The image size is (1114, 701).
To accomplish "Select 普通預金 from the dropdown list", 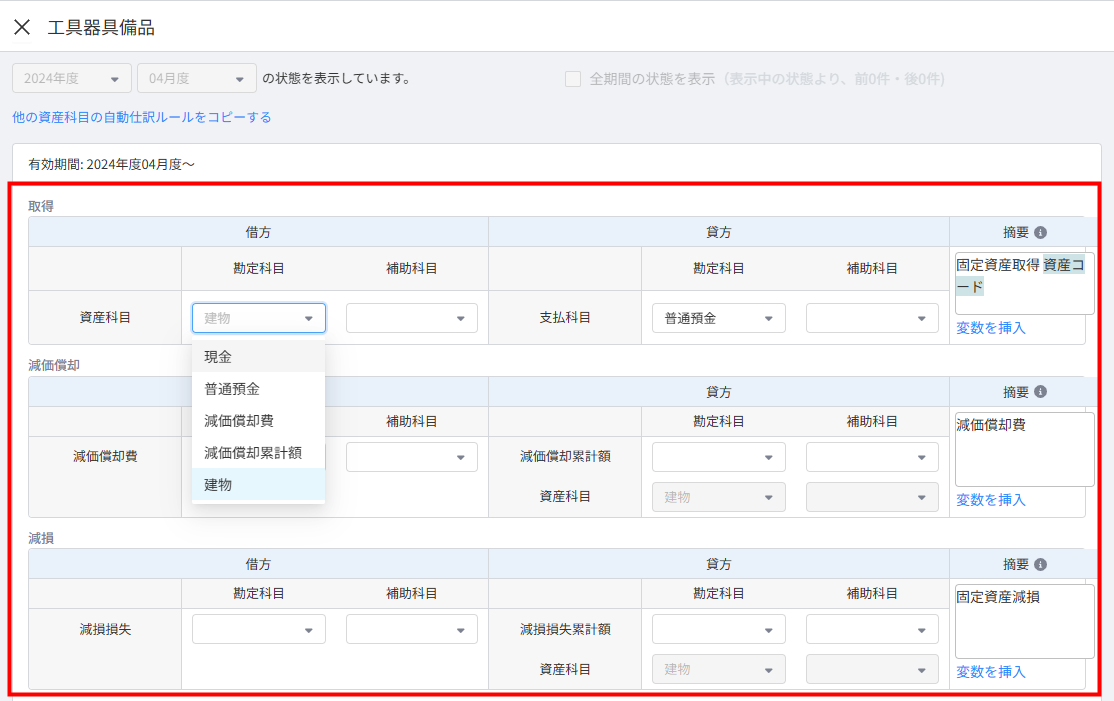I will click(x=258, y=388).
